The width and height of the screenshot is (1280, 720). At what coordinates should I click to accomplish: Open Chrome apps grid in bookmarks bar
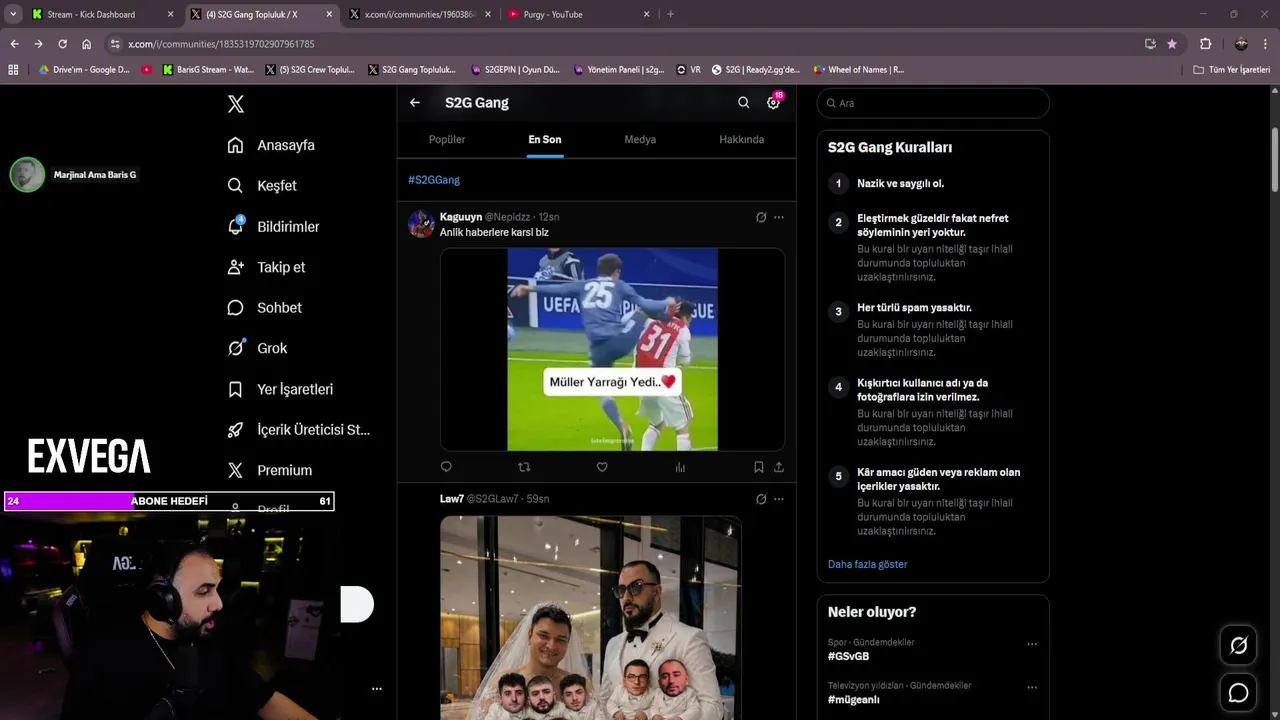(x=13, y=70)
